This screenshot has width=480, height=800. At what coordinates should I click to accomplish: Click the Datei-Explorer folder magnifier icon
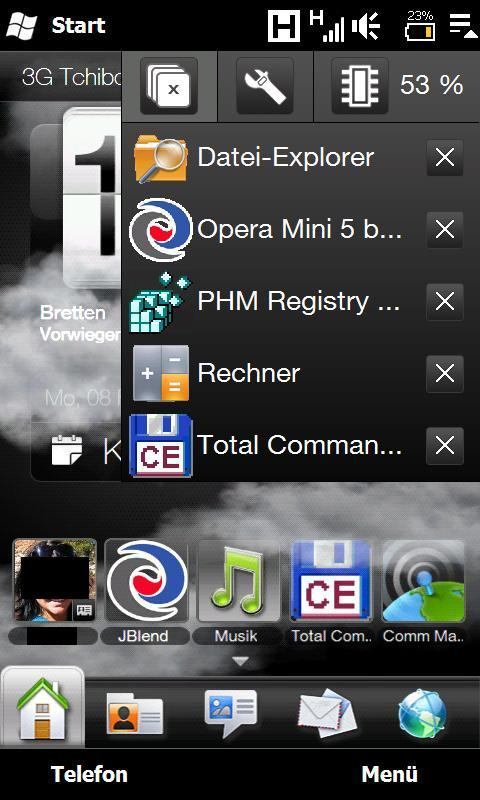(161, 158)
